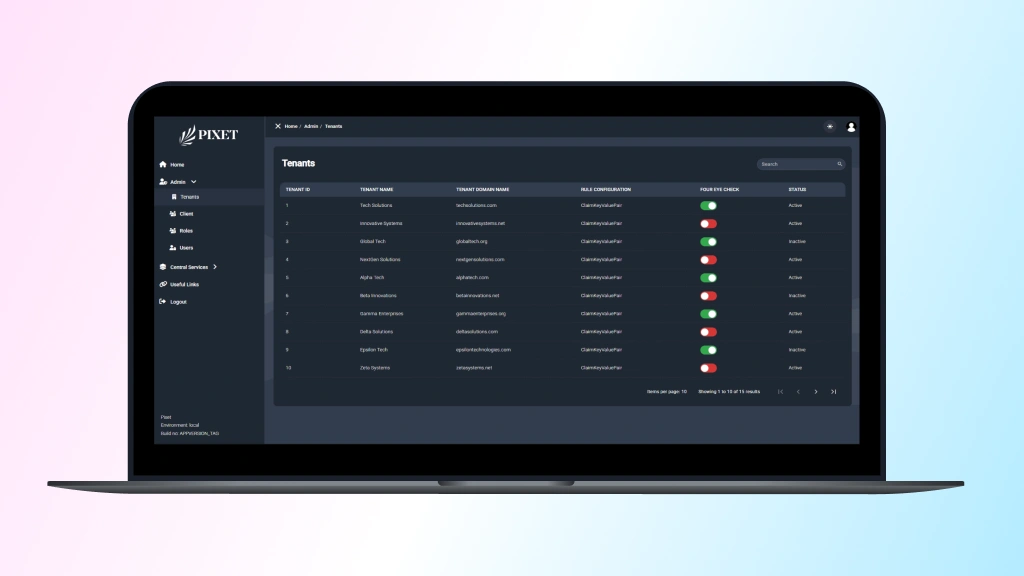The image size is (1024, 576).
Task: Enable Four Eye Check for Innovative Systems
Action: (x=708, y=224)
